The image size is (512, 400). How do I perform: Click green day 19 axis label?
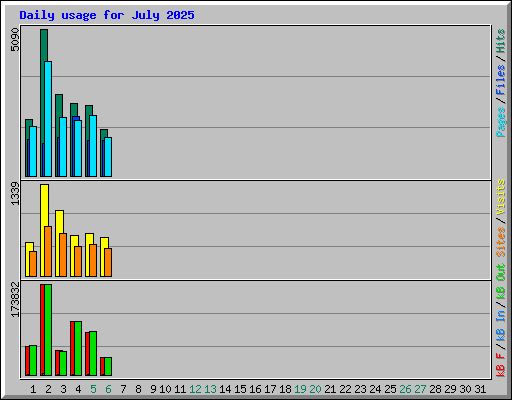(x=300, y=389)
